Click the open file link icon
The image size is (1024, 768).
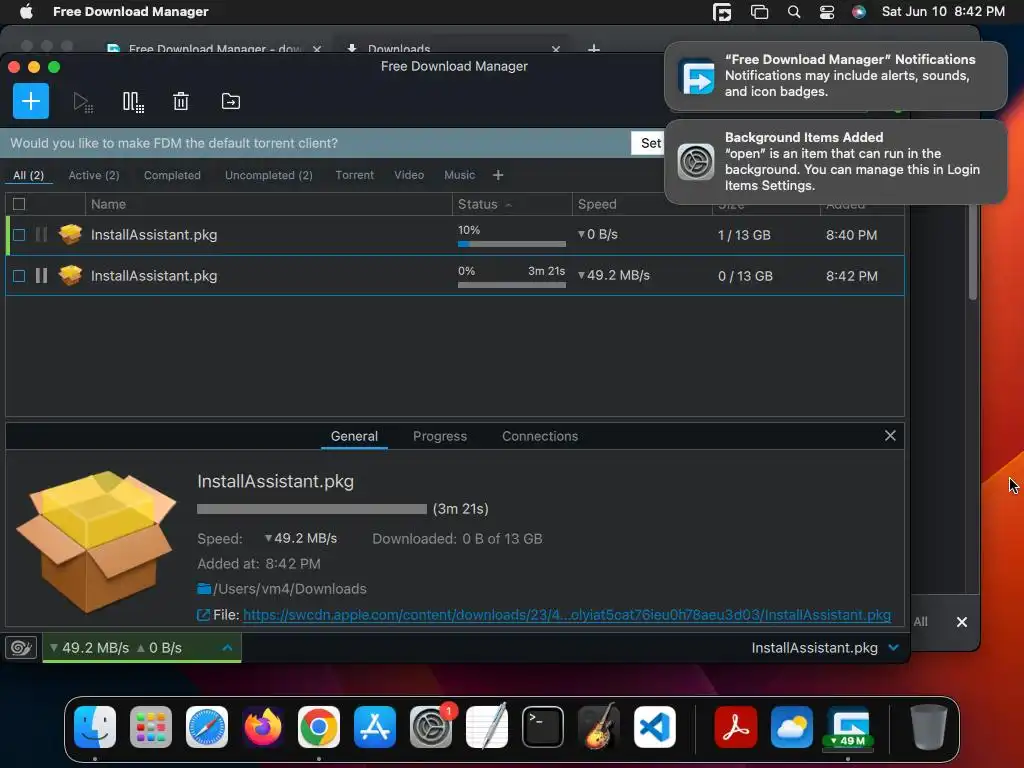(x=203, y=615)
